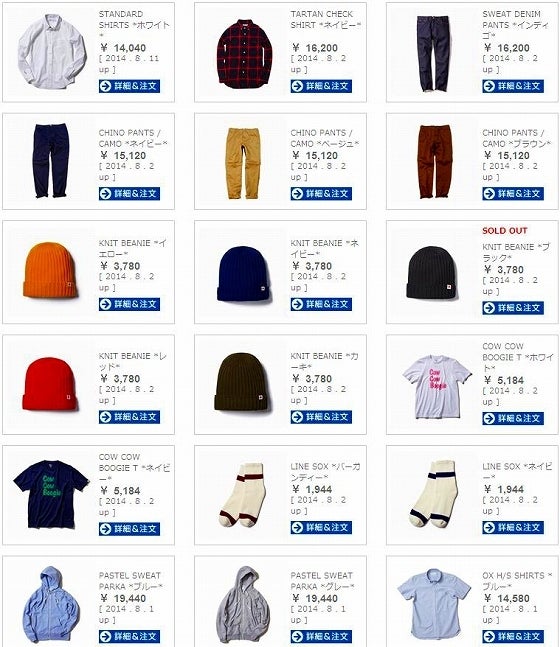Select the white Cow Cow Boogie T-shirt
Viewport: 560px width, 647px height.
pos(437,387)
